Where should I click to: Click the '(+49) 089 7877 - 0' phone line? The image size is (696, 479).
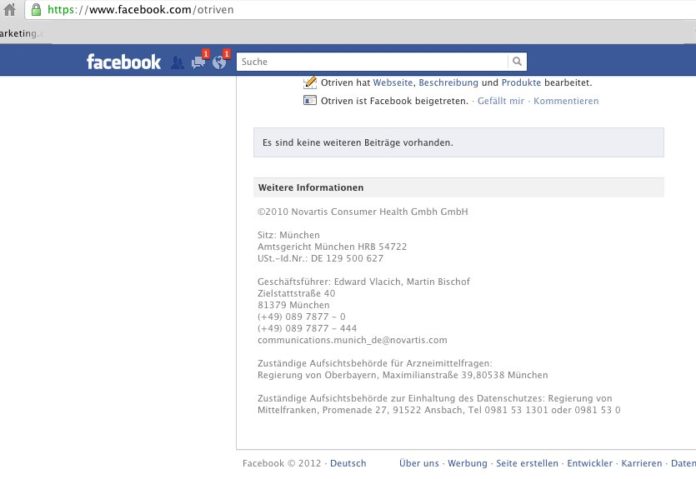pyautogui.click(x=301, y=317)
